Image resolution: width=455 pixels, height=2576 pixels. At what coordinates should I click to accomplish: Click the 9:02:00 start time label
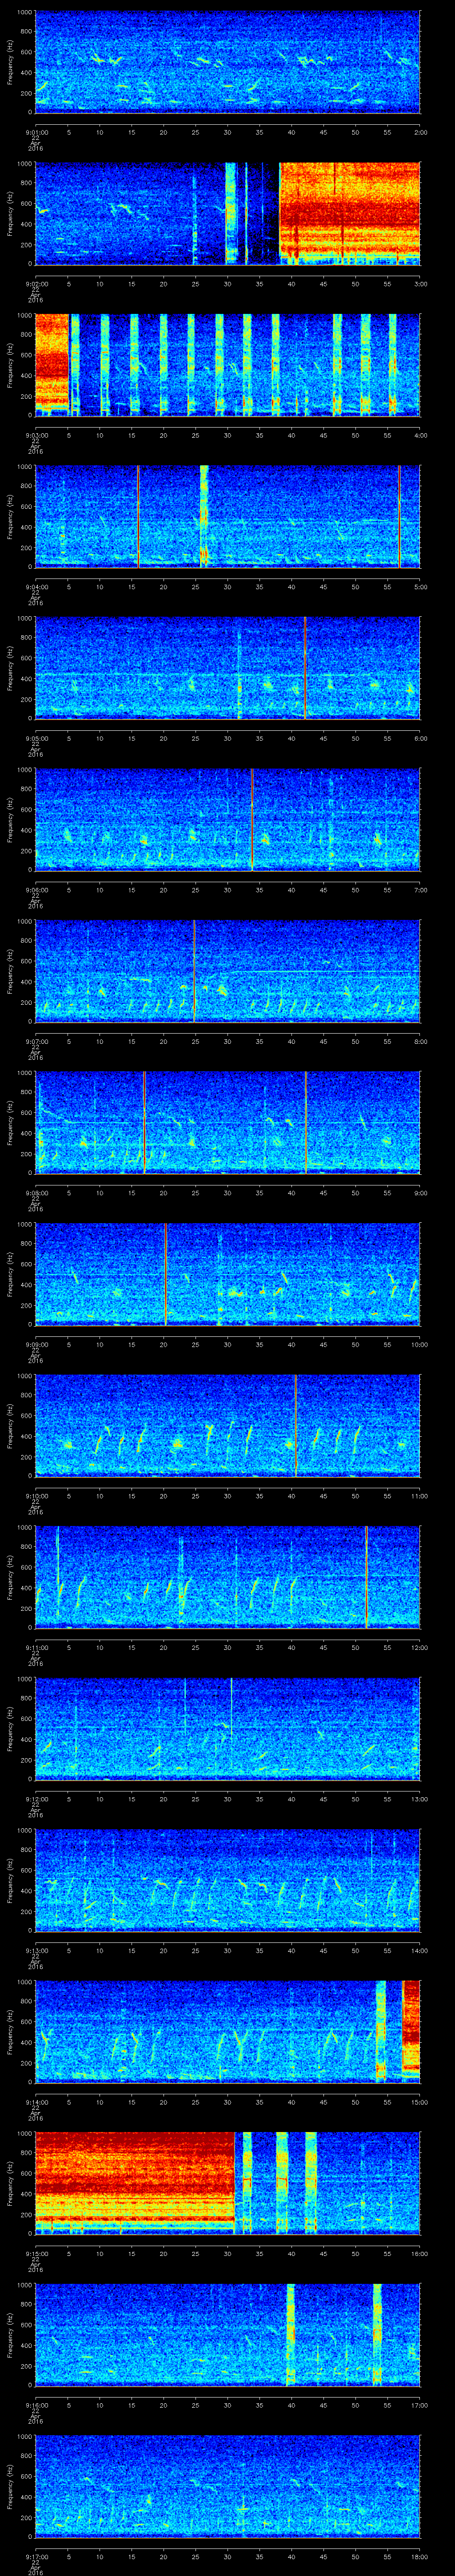pyautogui.click(x=36, y=284)
